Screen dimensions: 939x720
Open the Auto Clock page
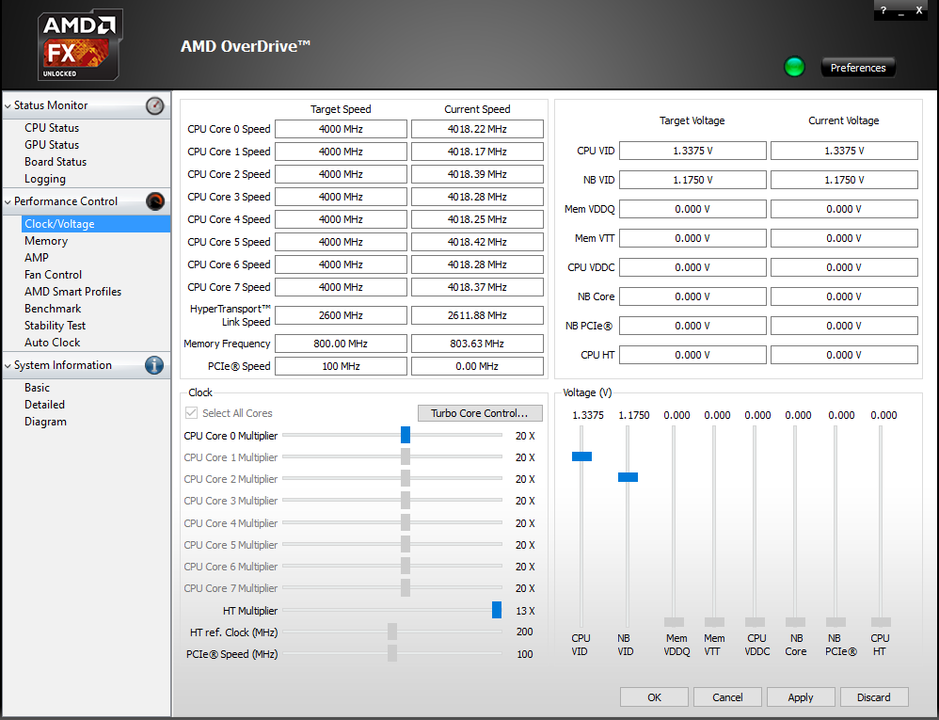click(x=52, y=343)
